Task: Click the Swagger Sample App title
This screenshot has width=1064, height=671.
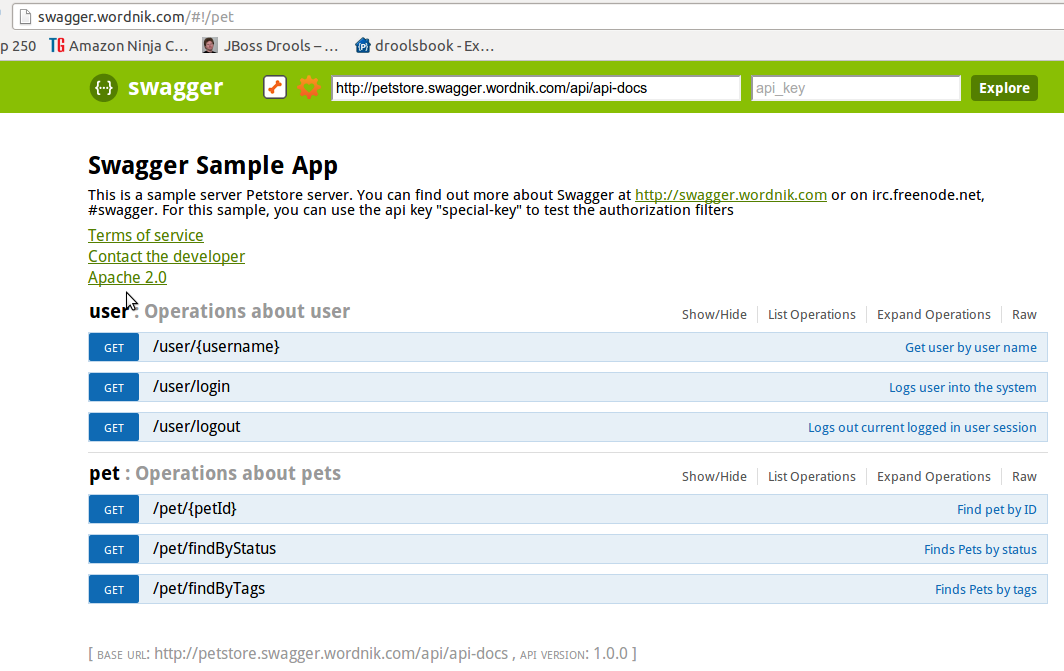Action: pos(213,166)
